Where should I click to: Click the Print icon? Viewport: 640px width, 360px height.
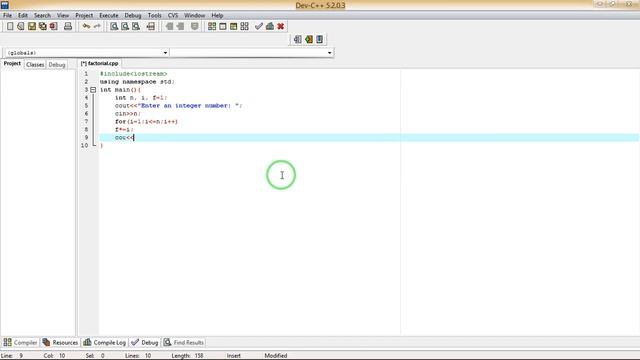point(68,27)
